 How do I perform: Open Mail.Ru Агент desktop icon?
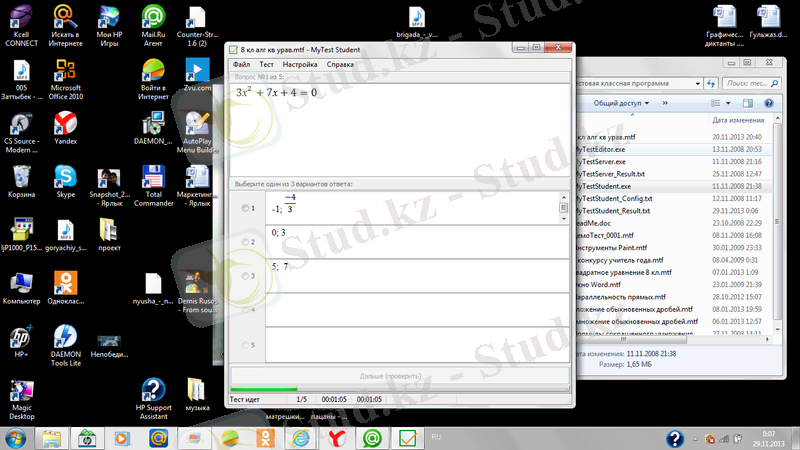point(153,22)
